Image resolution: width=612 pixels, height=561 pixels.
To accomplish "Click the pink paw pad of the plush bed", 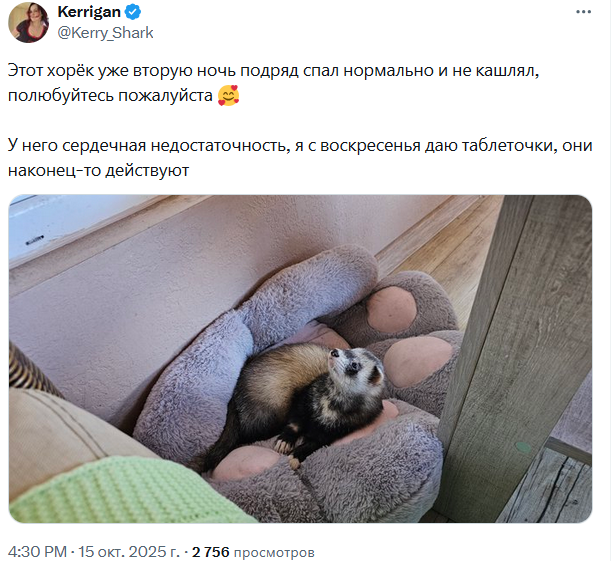I will click(x=391, y=310).
